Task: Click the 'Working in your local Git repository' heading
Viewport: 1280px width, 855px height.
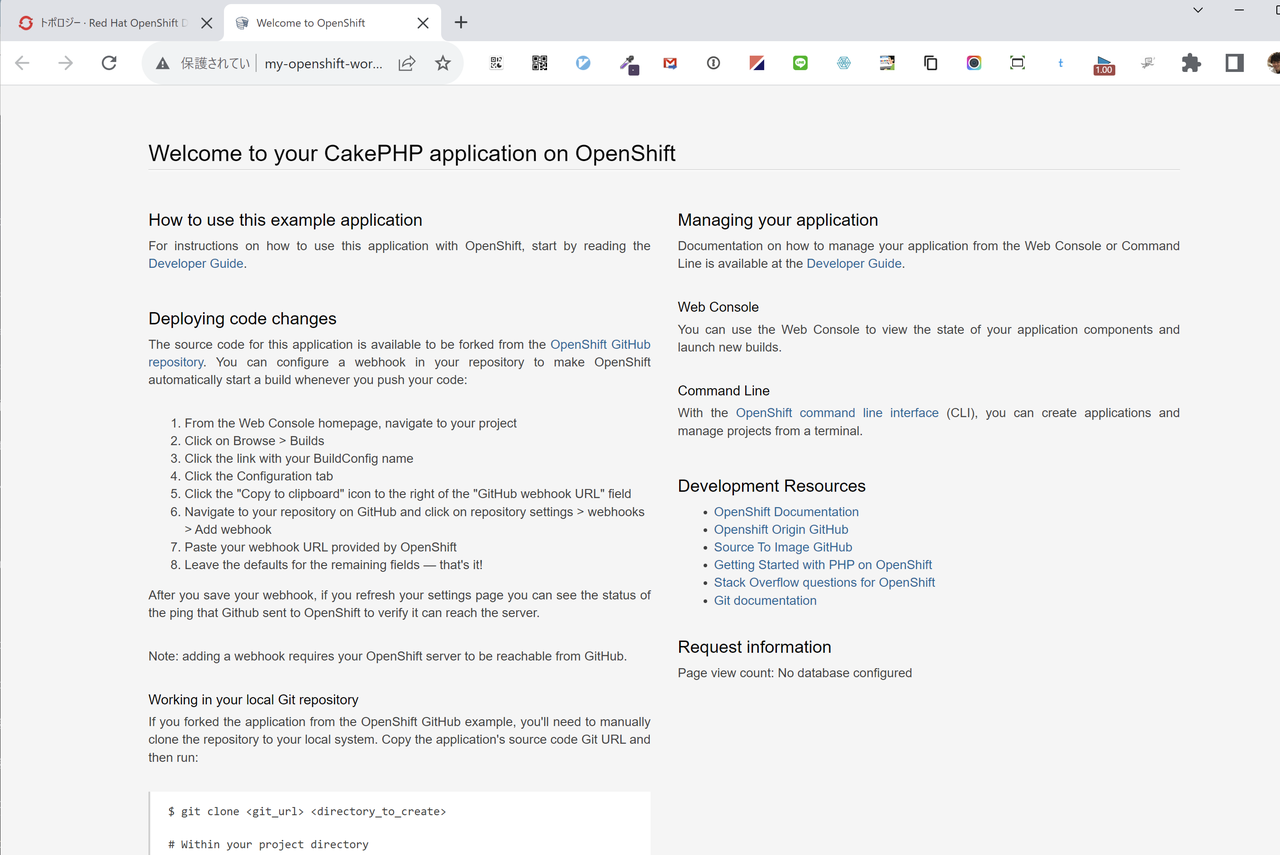Action: 253,700
